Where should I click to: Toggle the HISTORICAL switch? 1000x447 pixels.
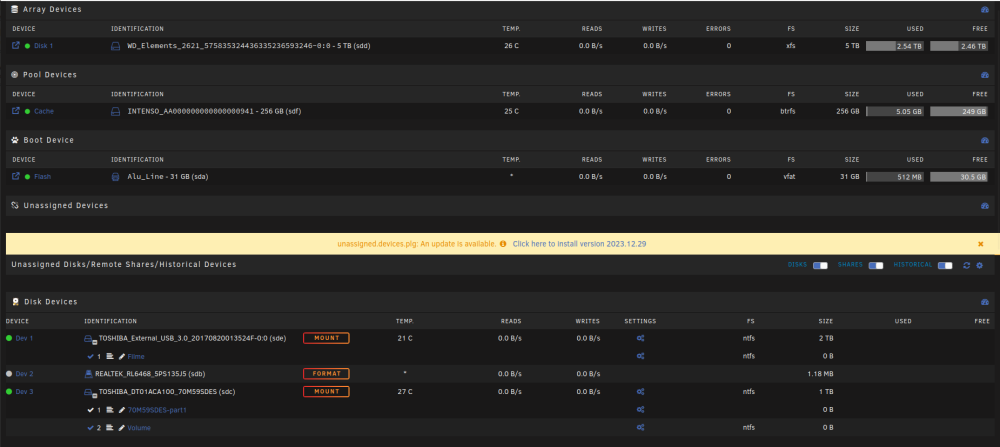click(x=945, y=265)
